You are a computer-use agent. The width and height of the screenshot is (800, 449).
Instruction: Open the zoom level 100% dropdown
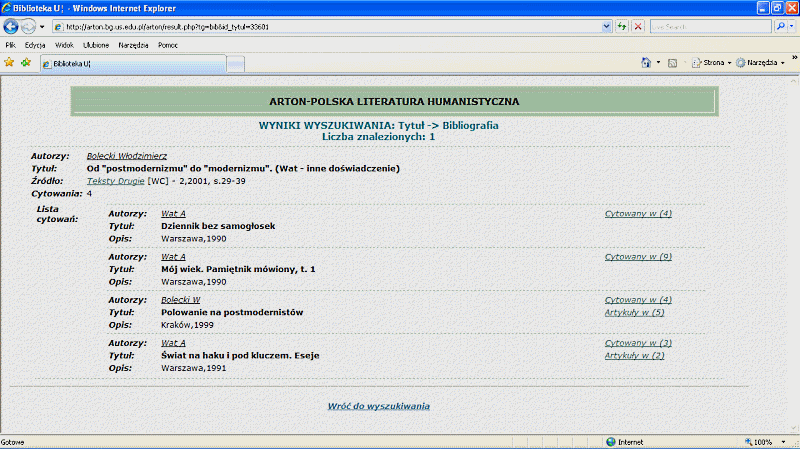pos(780,442)
